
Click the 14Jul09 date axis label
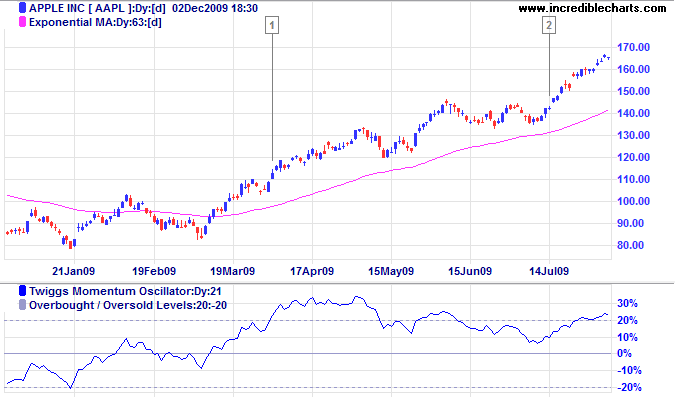[549, 271]
